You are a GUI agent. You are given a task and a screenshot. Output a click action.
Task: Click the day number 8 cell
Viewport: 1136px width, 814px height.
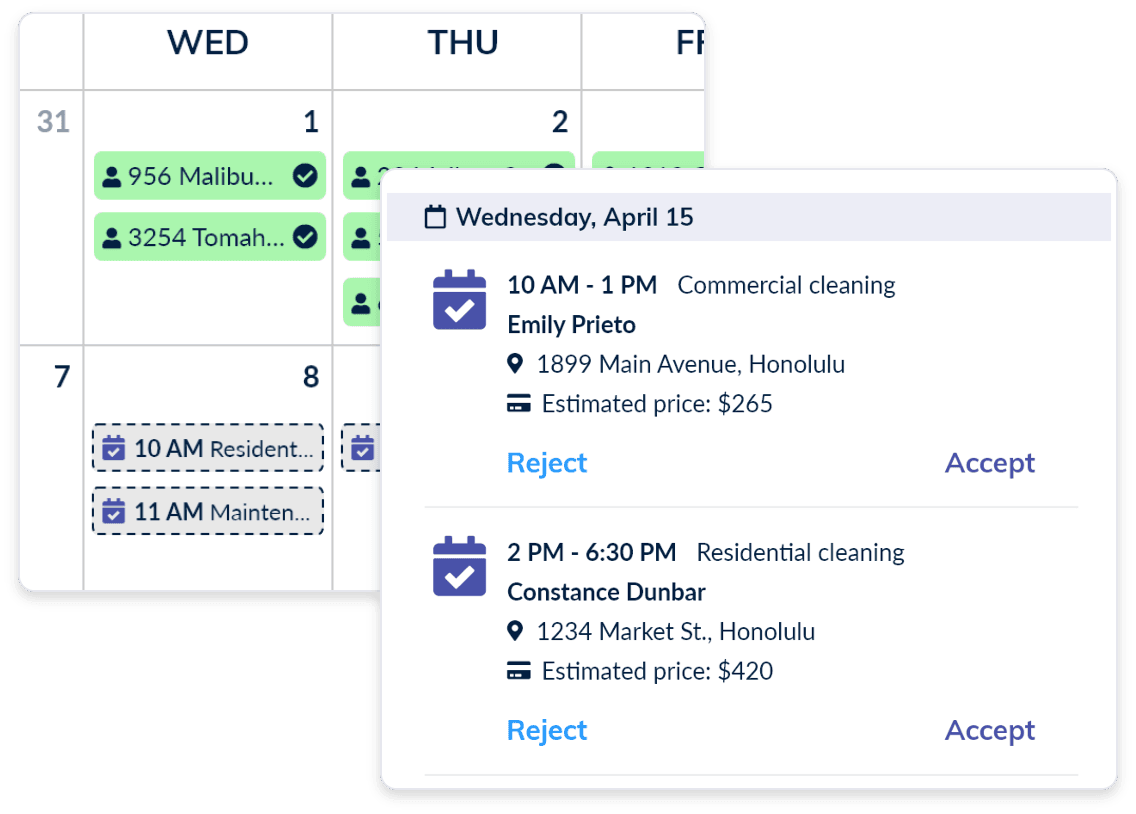311,377
